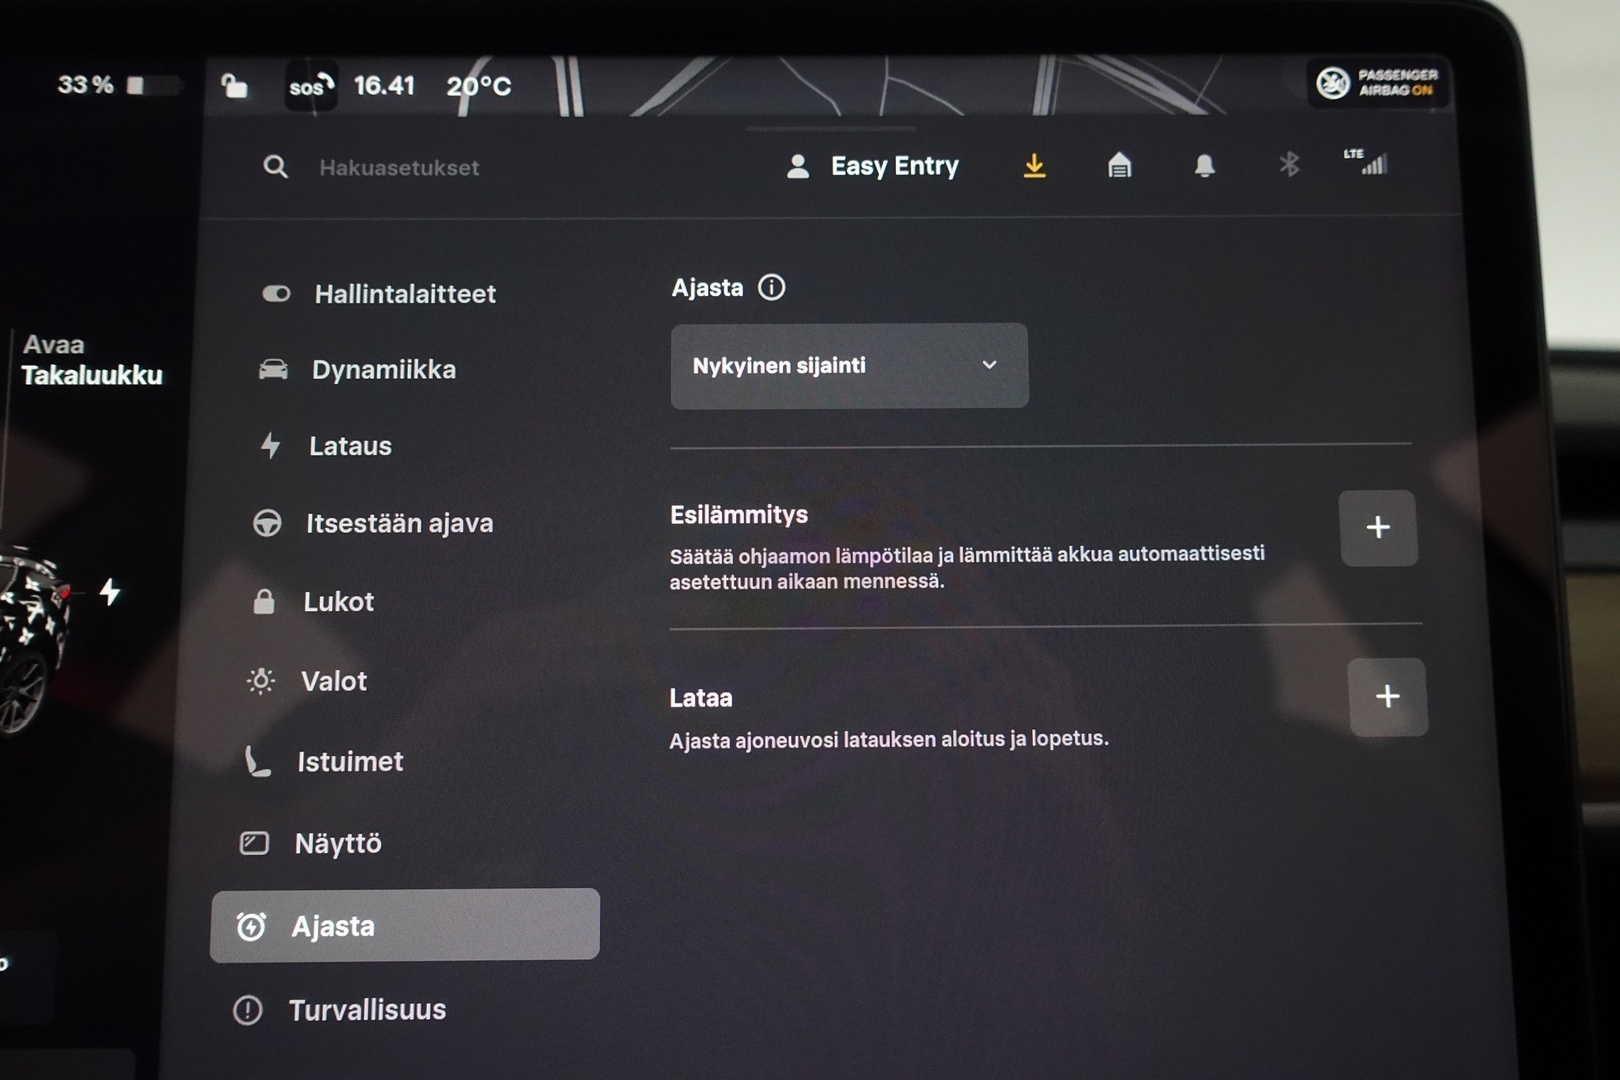Add a new Esilämmitys schedule

point(1378,528)
